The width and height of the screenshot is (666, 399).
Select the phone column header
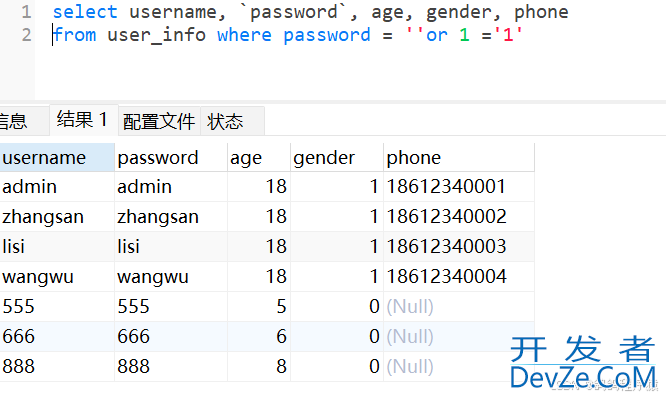coord(459,158)
